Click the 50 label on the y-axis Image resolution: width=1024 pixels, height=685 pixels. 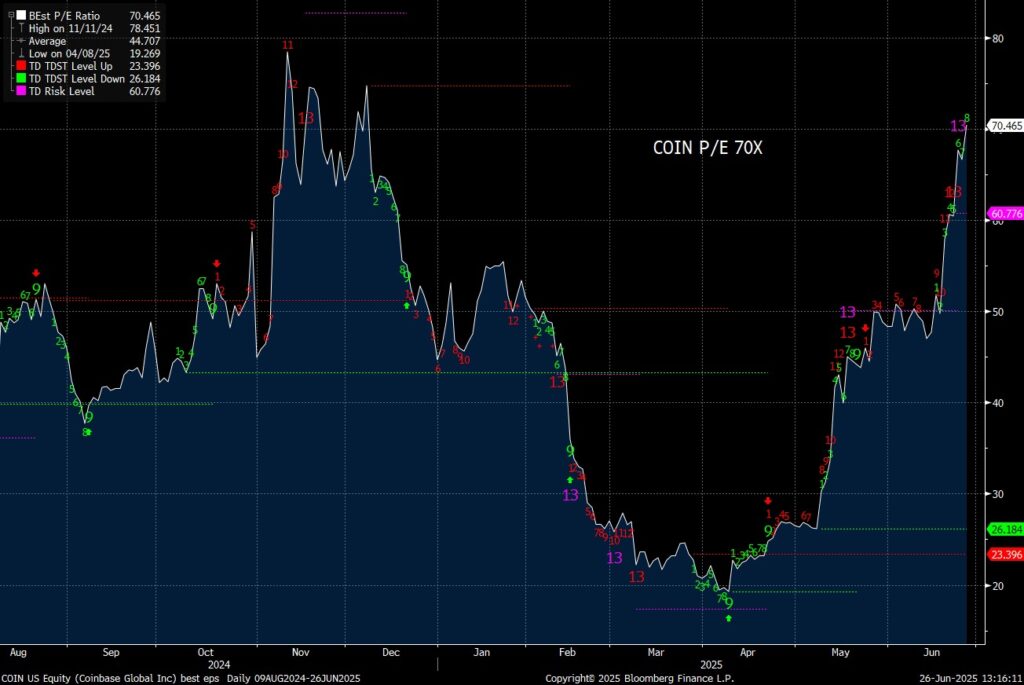point(997,311)
